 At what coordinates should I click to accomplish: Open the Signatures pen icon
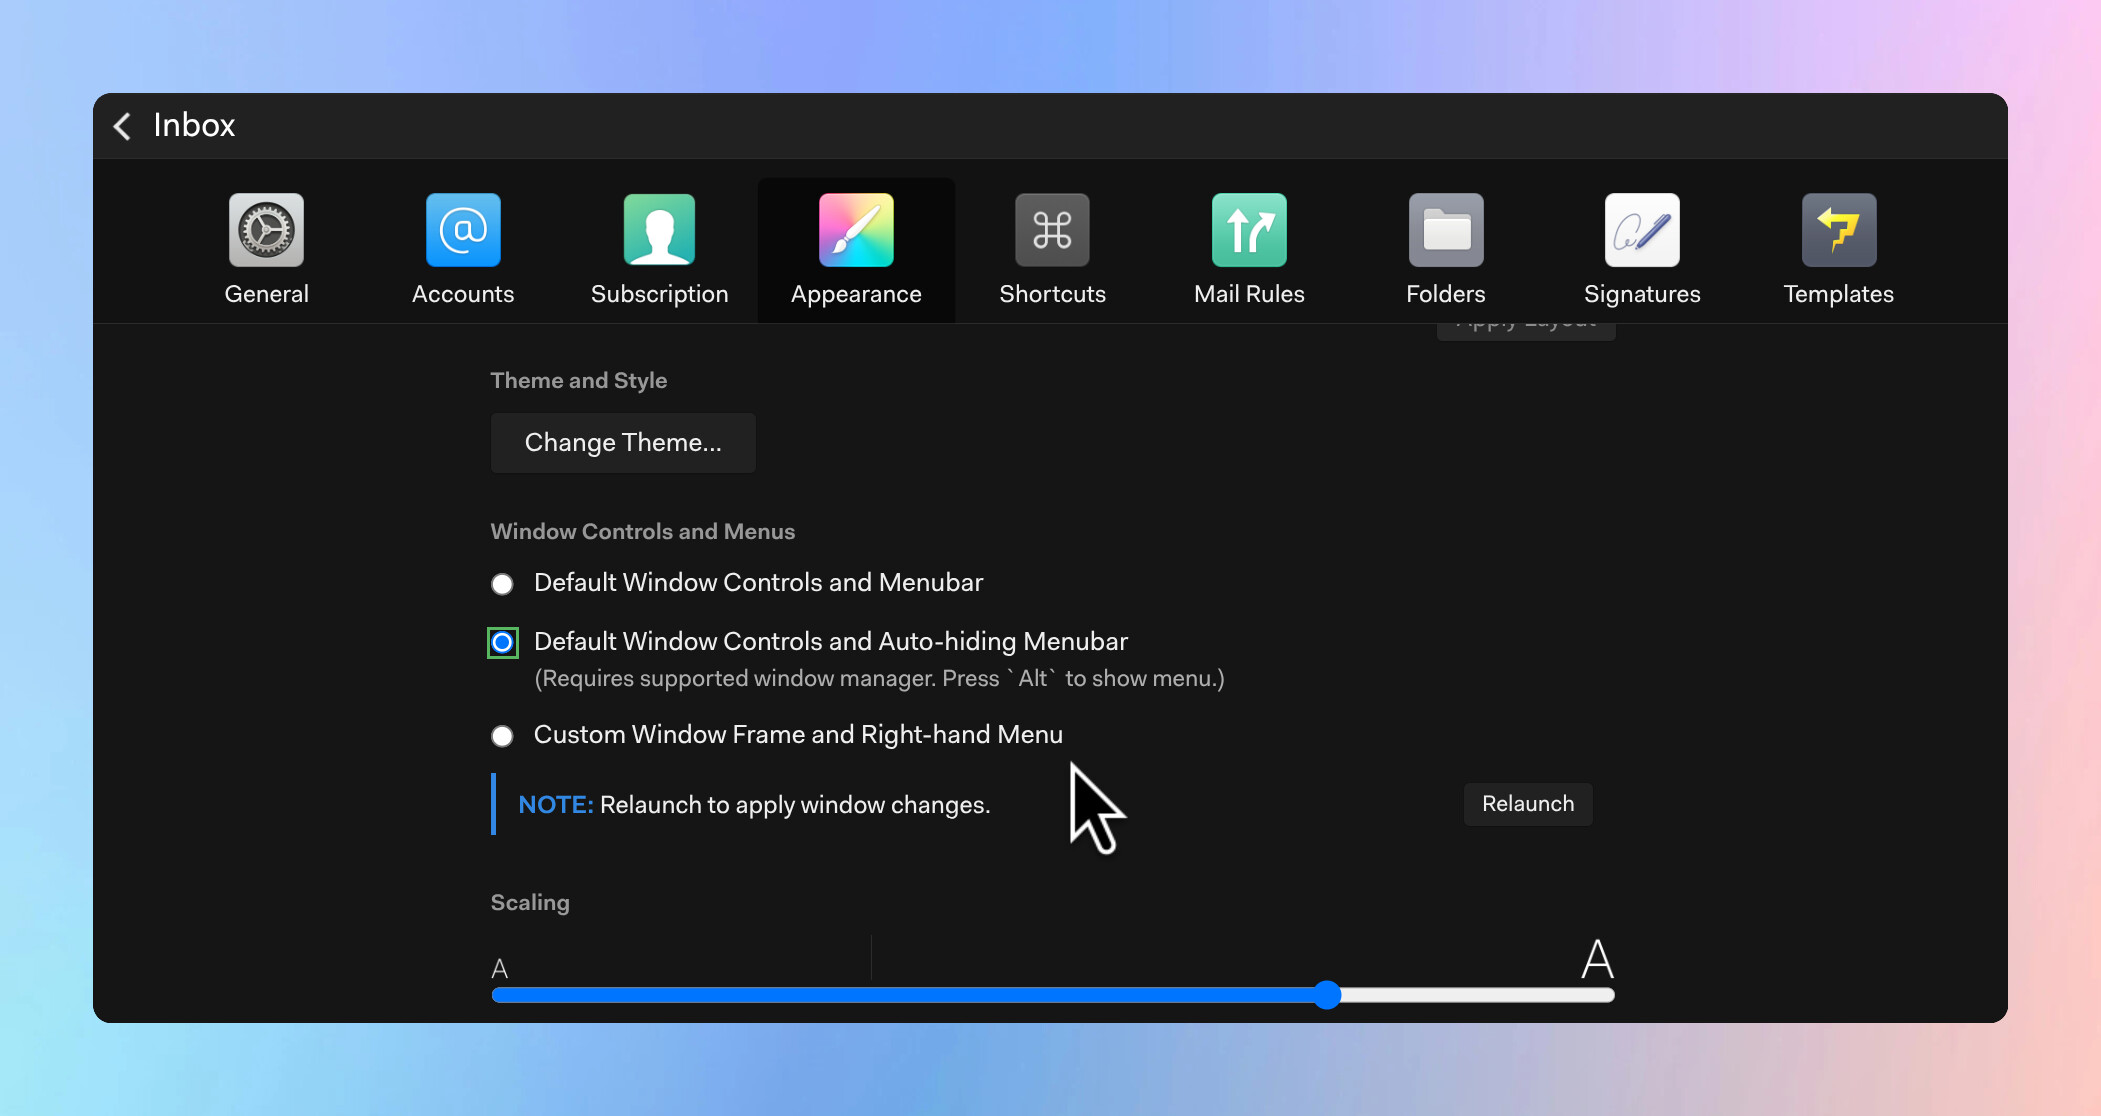1642,231
